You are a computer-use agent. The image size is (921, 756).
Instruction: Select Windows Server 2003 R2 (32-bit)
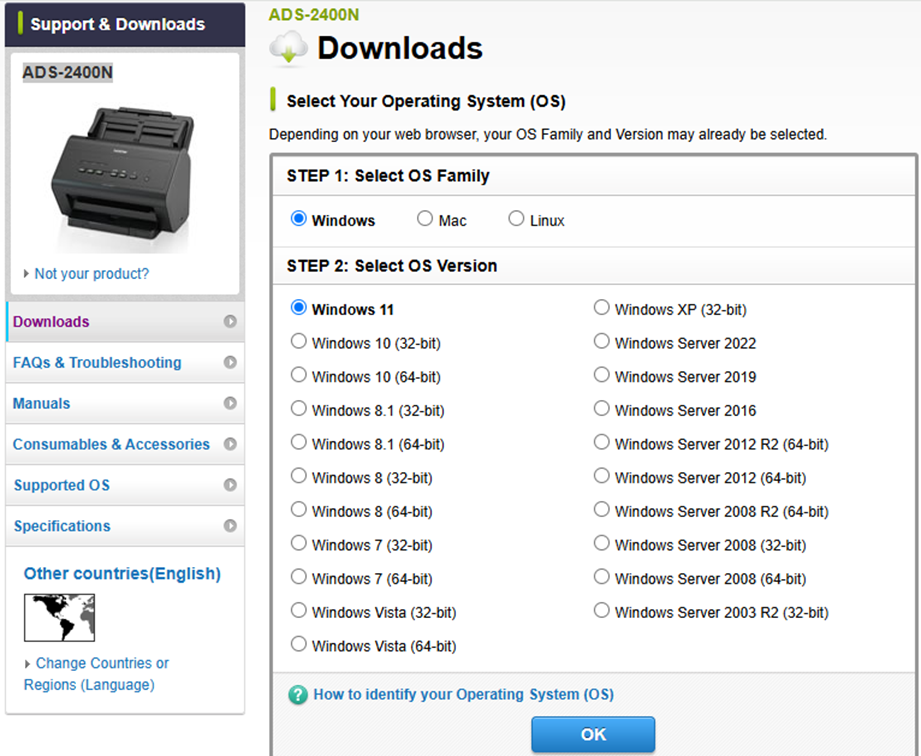(x=601, y=610)
